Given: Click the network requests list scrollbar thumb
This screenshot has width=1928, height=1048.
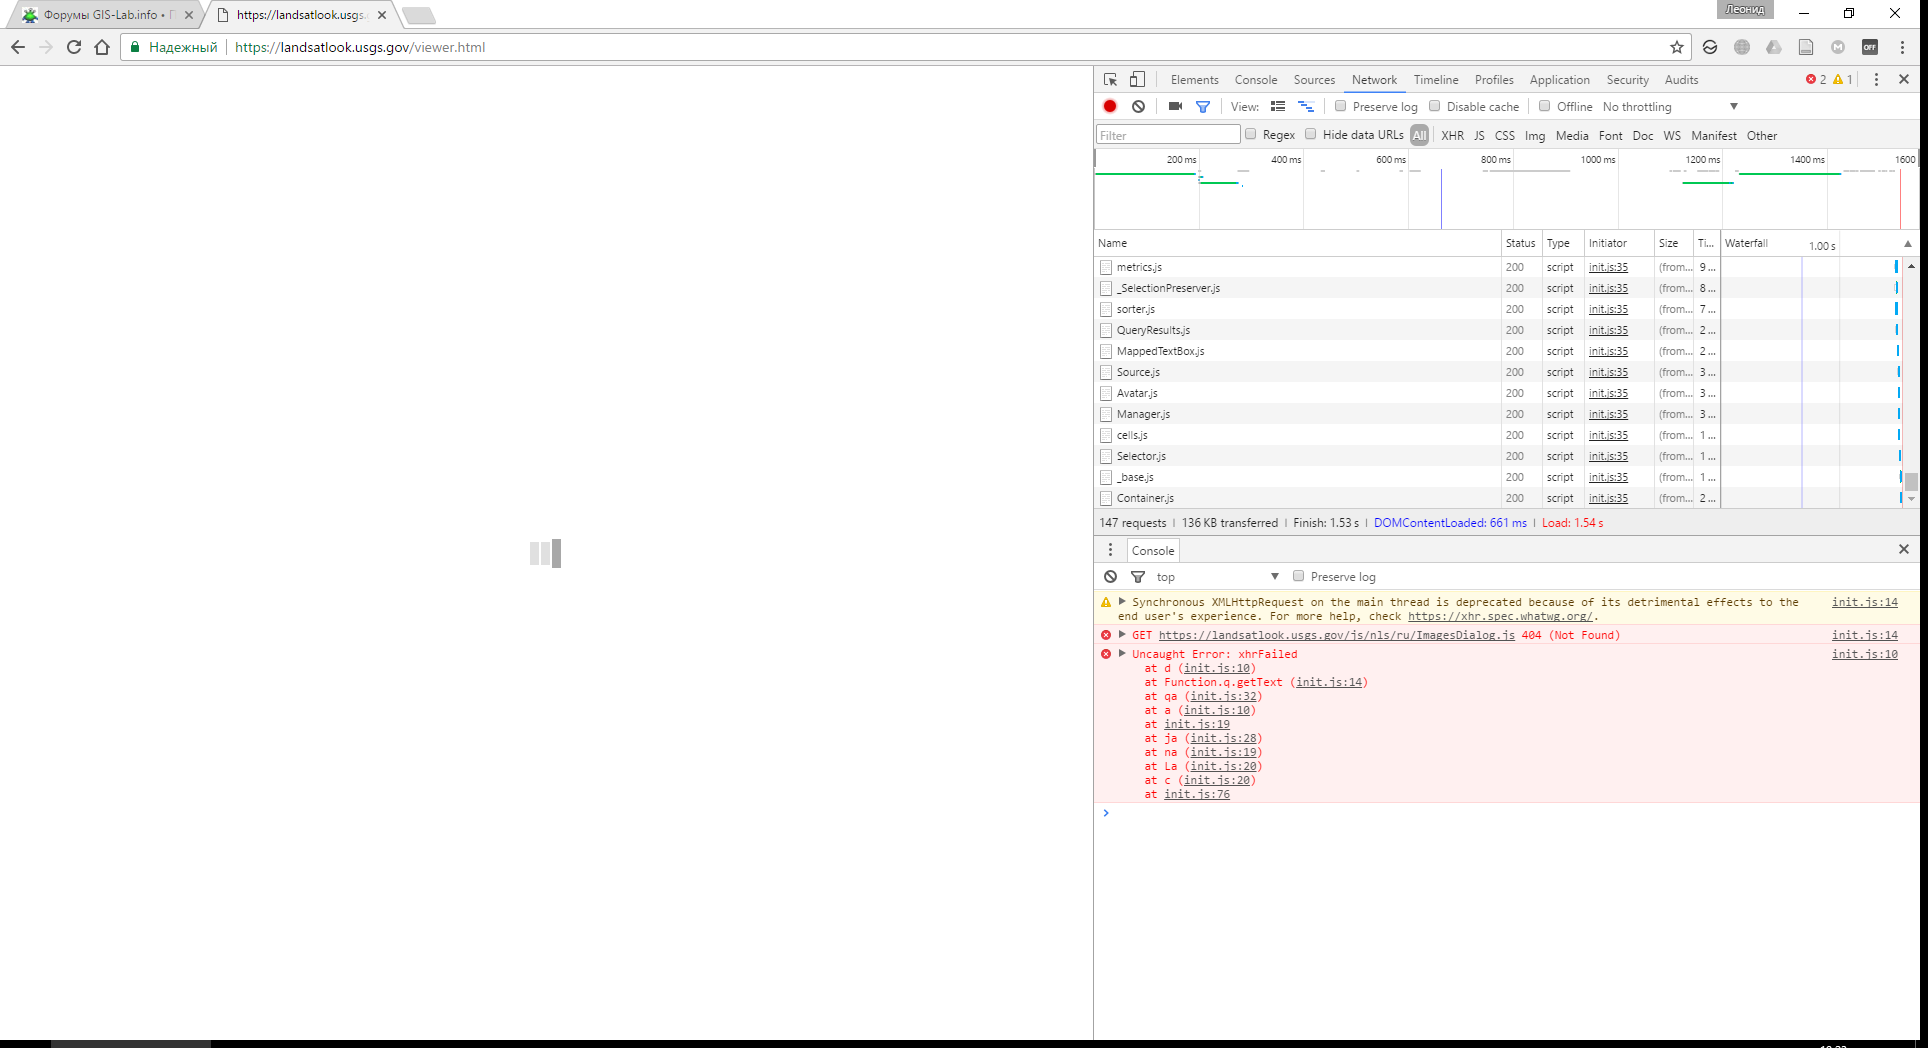Looking at the screenshot, I should (1911, 481).
